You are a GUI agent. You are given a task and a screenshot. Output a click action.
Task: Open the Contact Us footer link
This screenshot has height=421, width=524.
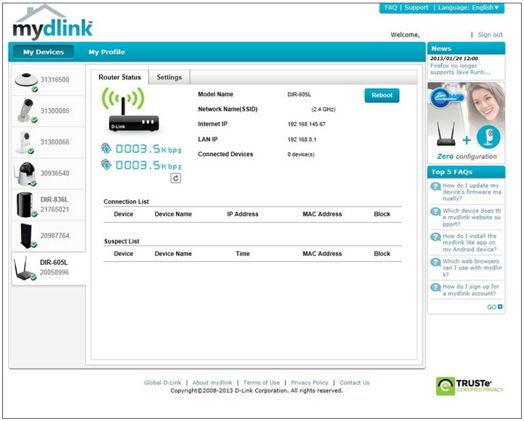click(x=355, y=383)
